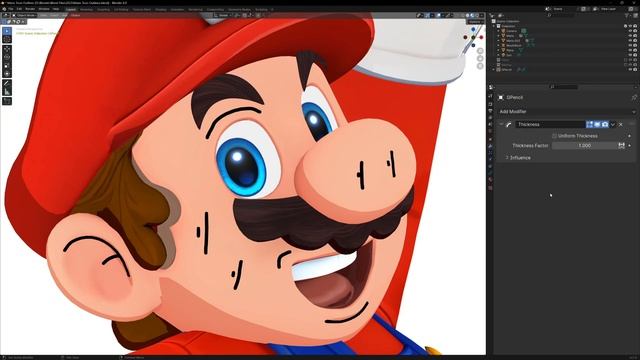Viewport: 640px width, 360px height.
Task: Open the Modifiers wrench properties tab
Action: (490, 146)
